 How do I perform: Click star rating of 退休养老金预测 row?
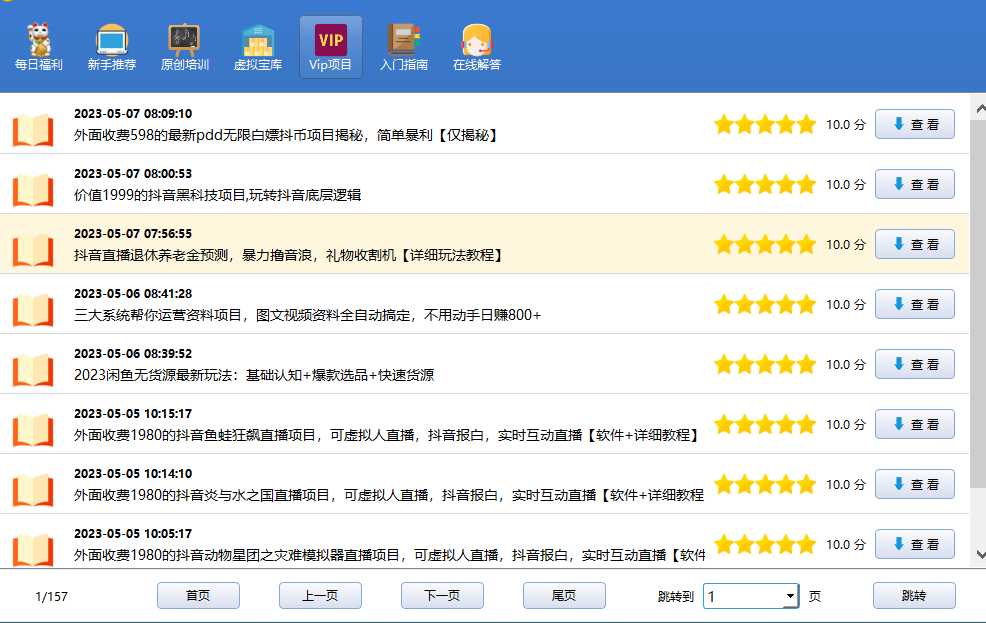765,245
